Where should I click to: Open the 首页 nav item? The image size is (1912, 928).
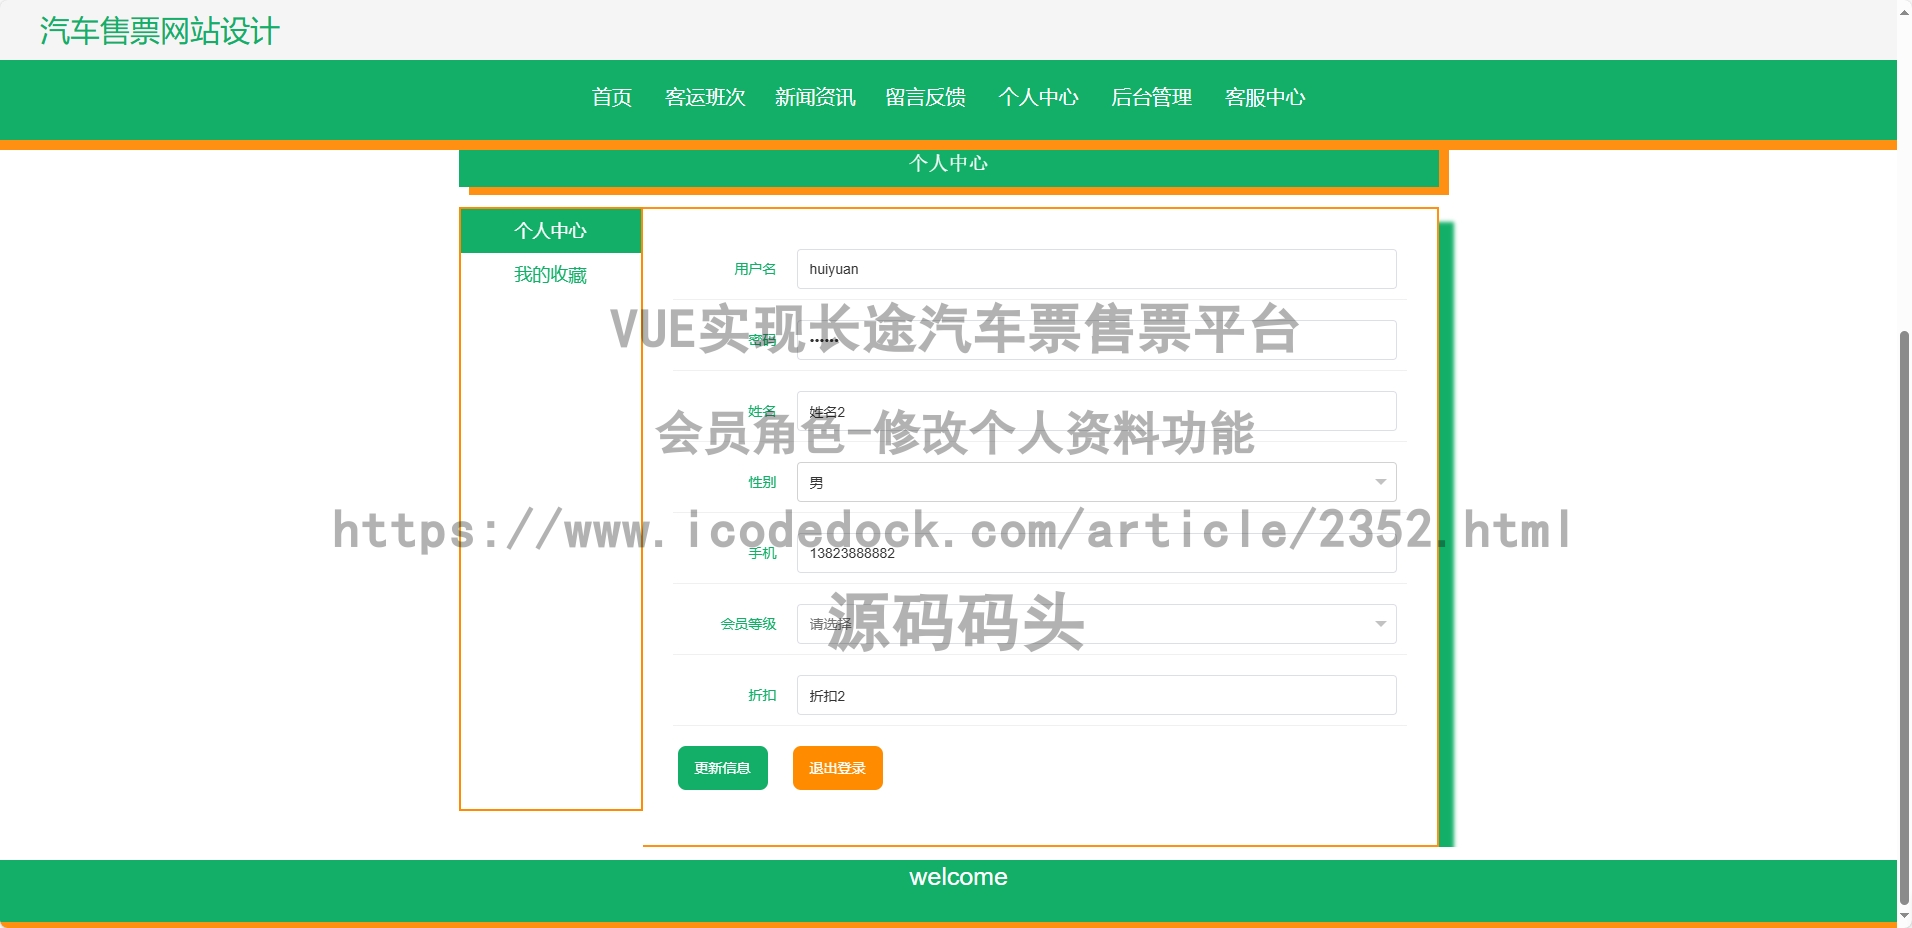pyautogui.click(x=612, y=97)
